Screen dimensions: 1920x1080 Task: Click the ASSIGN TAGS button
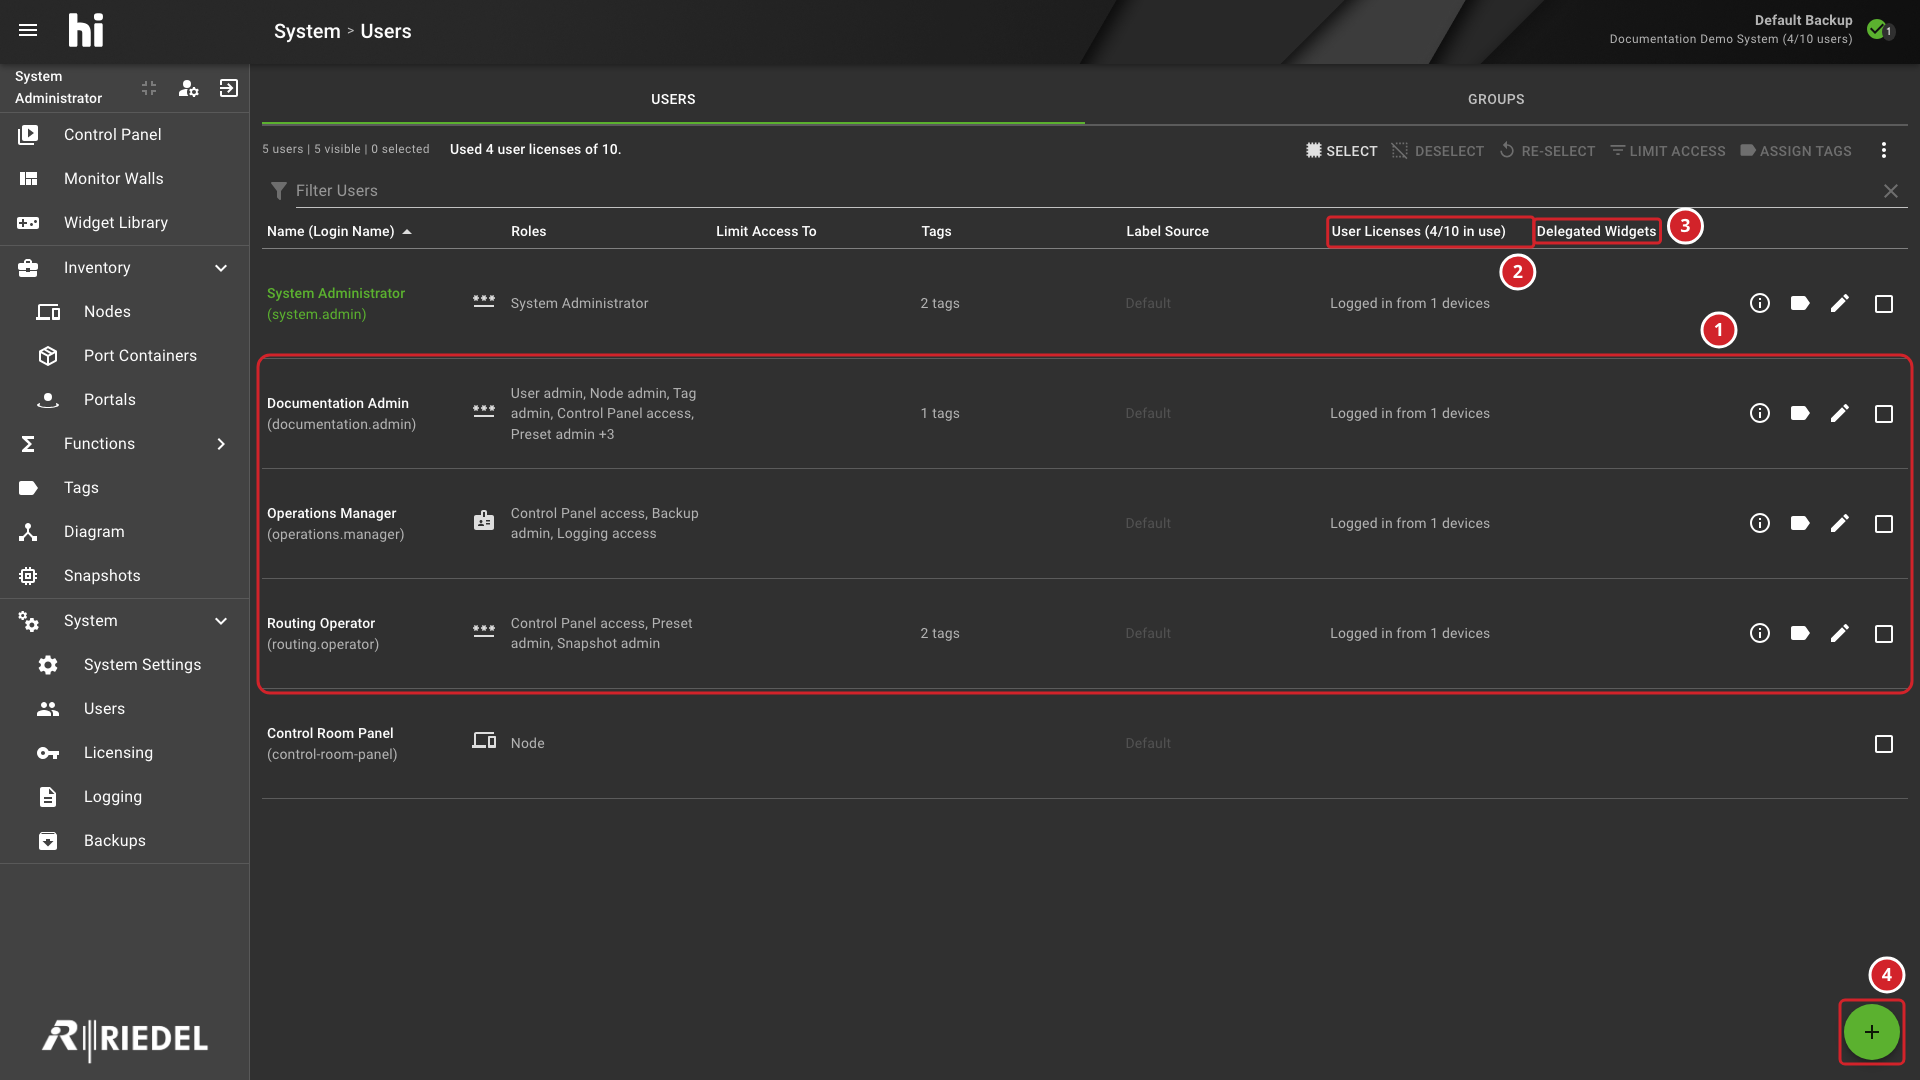(1796, 151)
